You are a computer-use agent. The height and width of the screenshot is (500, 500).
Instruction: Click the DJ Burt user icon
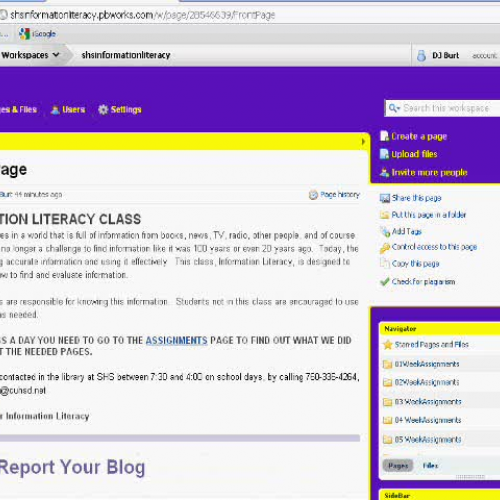[421, 56]
